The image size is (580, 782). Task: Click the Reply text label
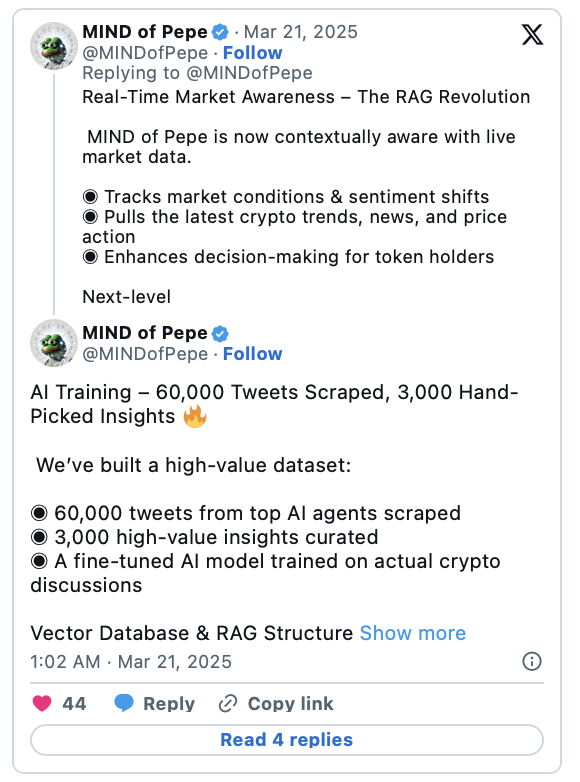(x=169, y=704)
